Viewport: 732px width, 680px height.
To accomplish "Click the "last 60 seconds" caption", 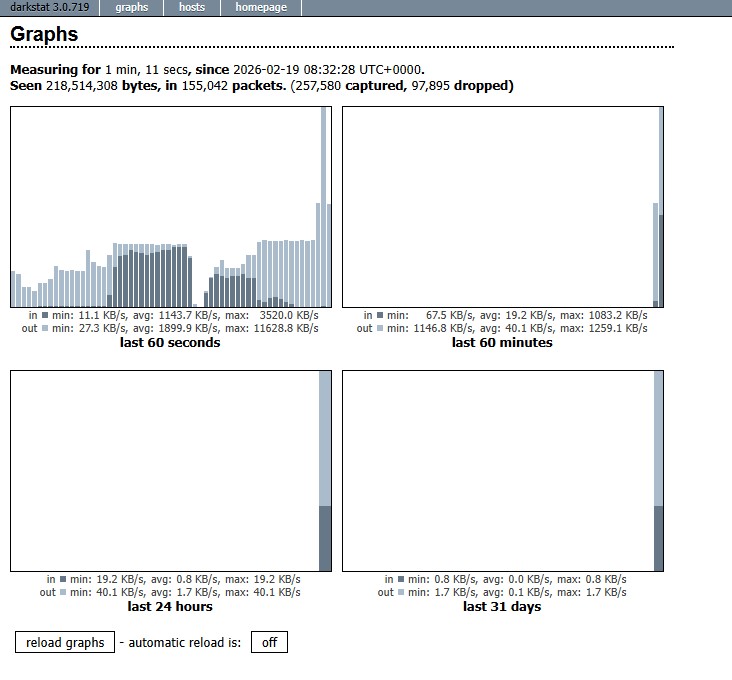I will [x=170, y=342].
